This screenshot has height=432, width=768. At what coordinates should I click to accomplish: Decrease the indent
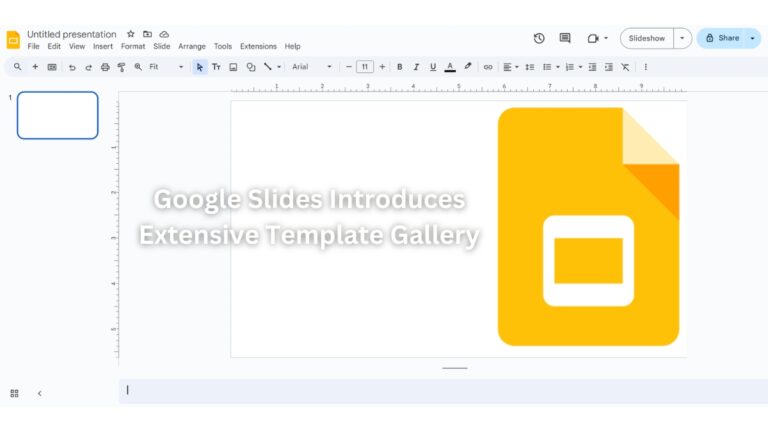(x=592, y=67)
